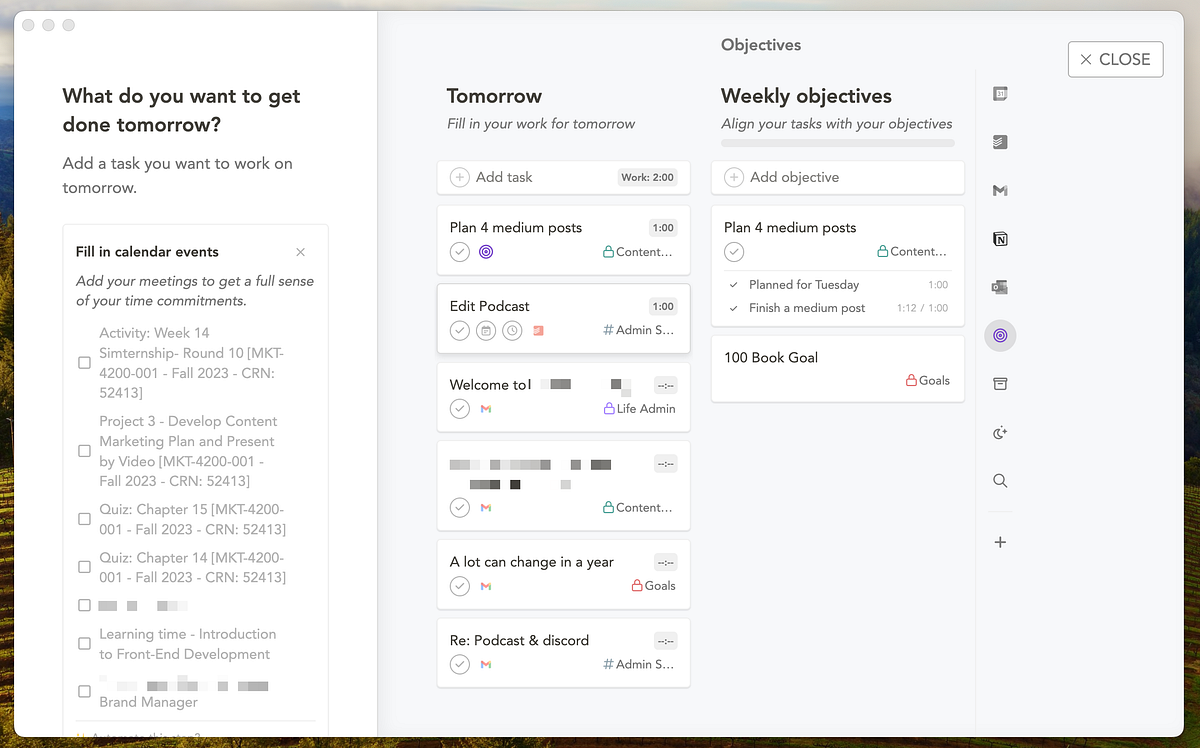This screenshot has width=1200, height=748.
Task: Add new integration with plus icon
Action: point(1000,542)
